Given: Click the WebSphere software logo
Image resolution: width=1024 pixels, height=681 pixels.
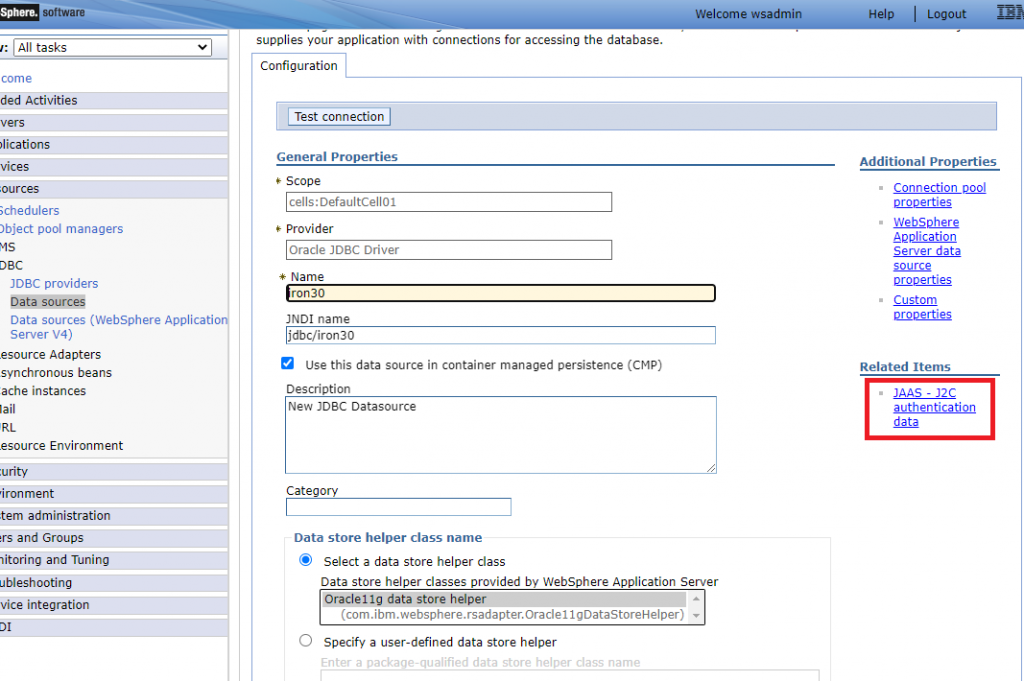Looking at the screenshot, I should point(42,12).
